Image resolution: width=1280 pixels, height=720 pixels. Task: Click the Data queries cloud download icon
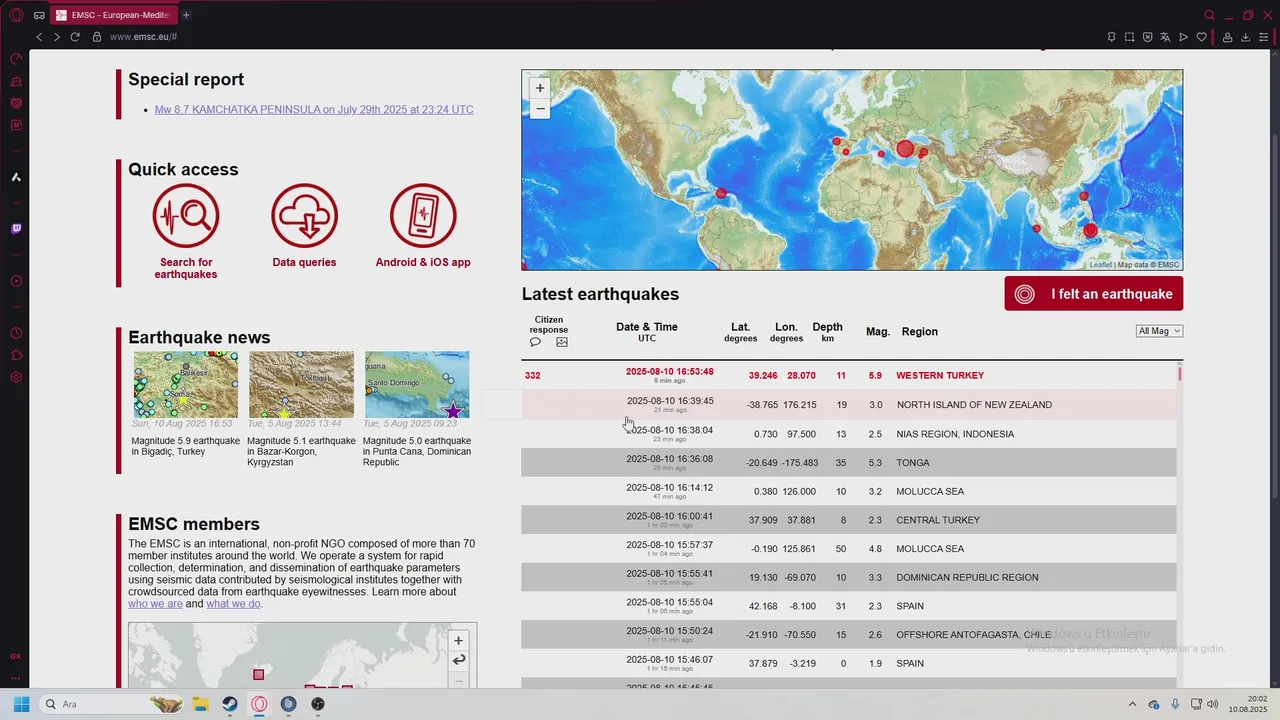coord(304,215)
